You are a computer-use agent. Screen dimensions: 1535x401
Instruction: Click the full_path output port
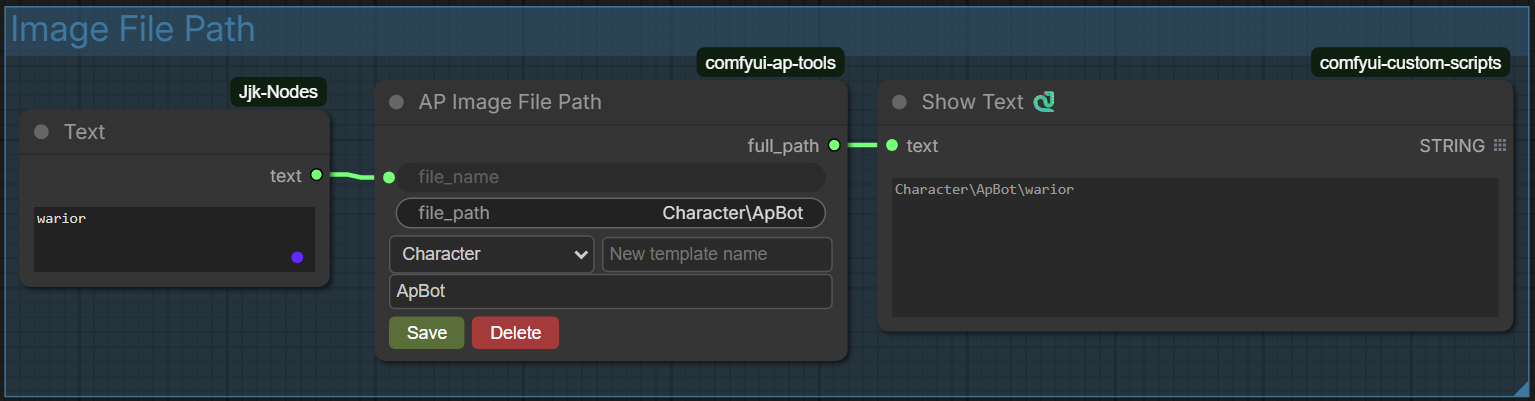[834, 146]
